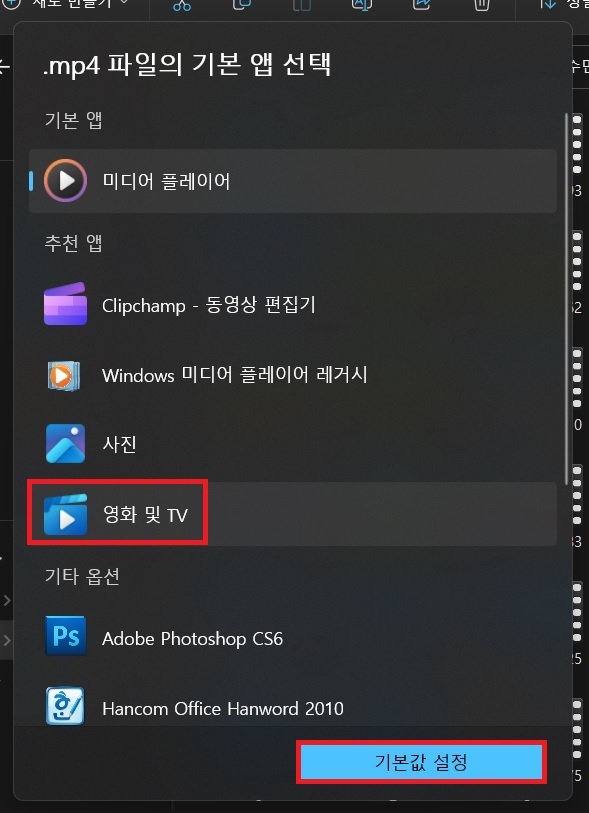Expand chevron above the highlighted Explorer navigation row

pos(7,600)
